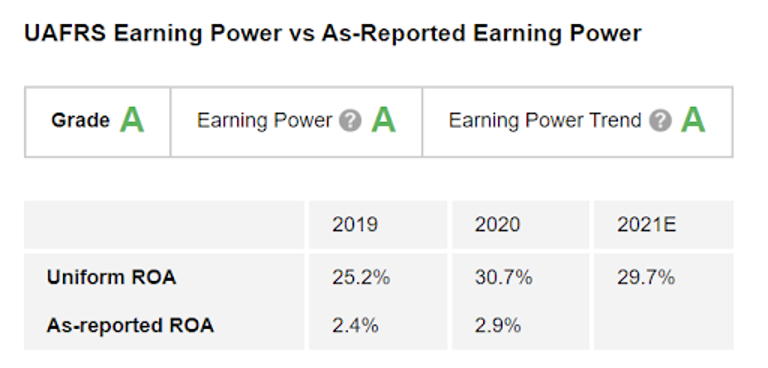Open help icon beside Earning Power Trend
Image resolution: width=768 pixels, height=368 pixels.
[x=660, y=121]
